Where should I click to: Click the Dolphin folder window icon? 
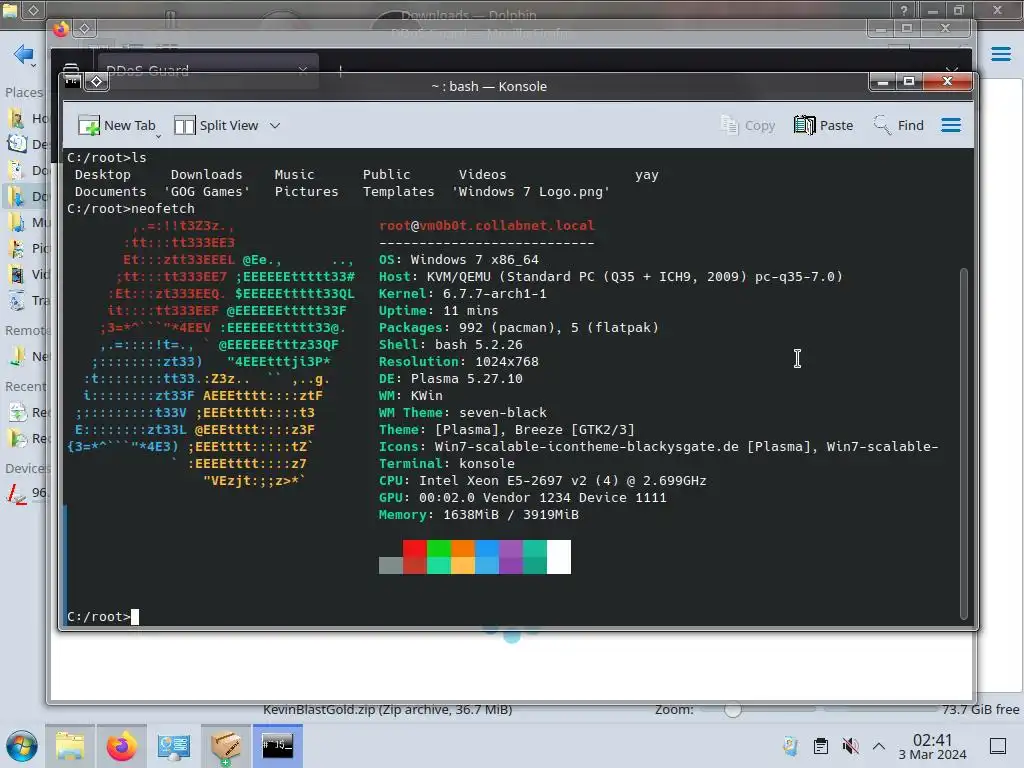[10, 10]
